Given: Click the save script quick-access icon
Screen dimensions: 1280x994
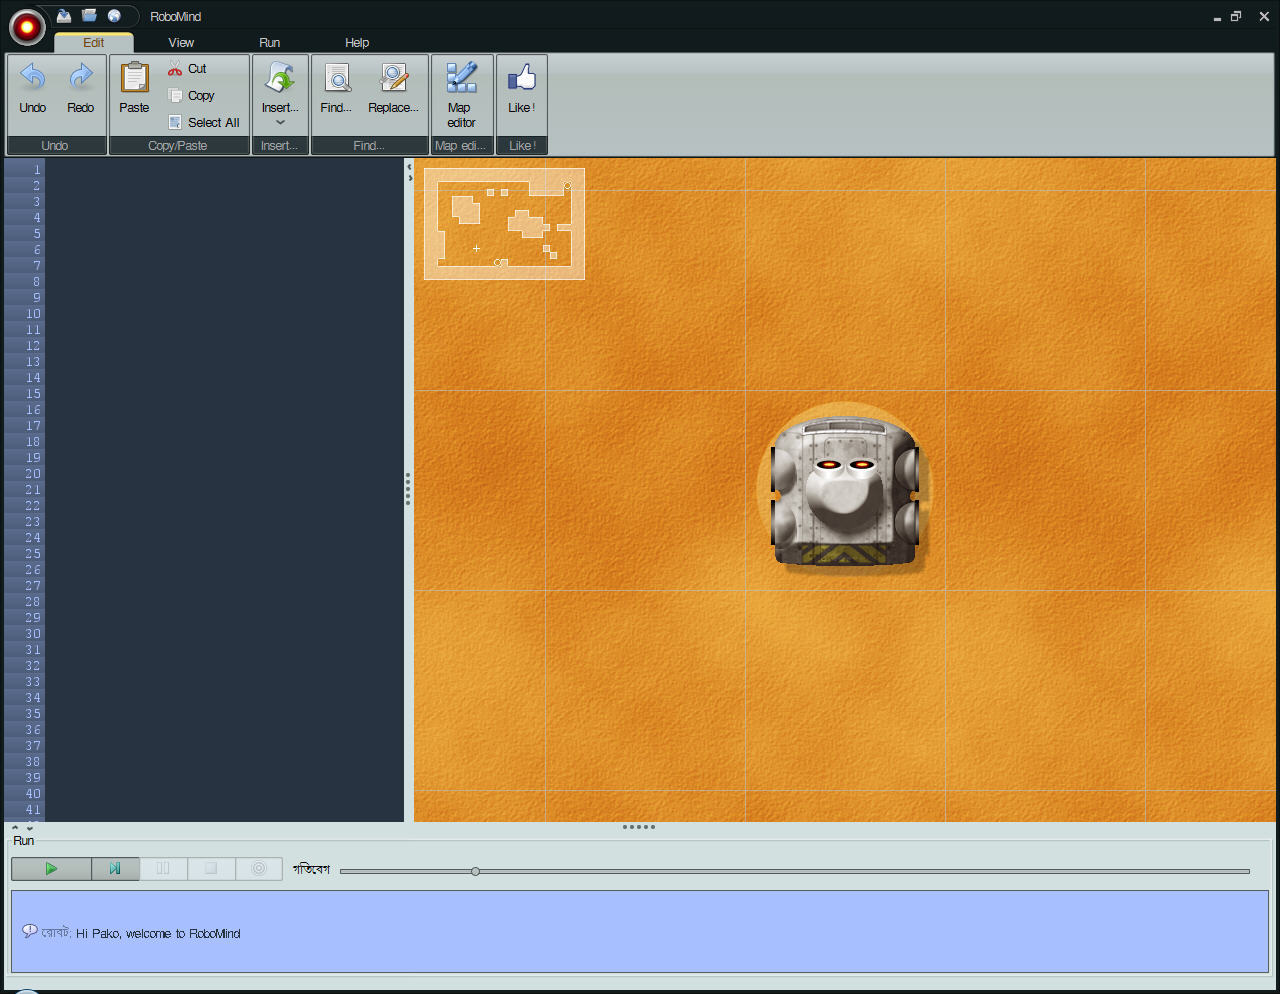Looking at the screenshot, I should 64,15.
